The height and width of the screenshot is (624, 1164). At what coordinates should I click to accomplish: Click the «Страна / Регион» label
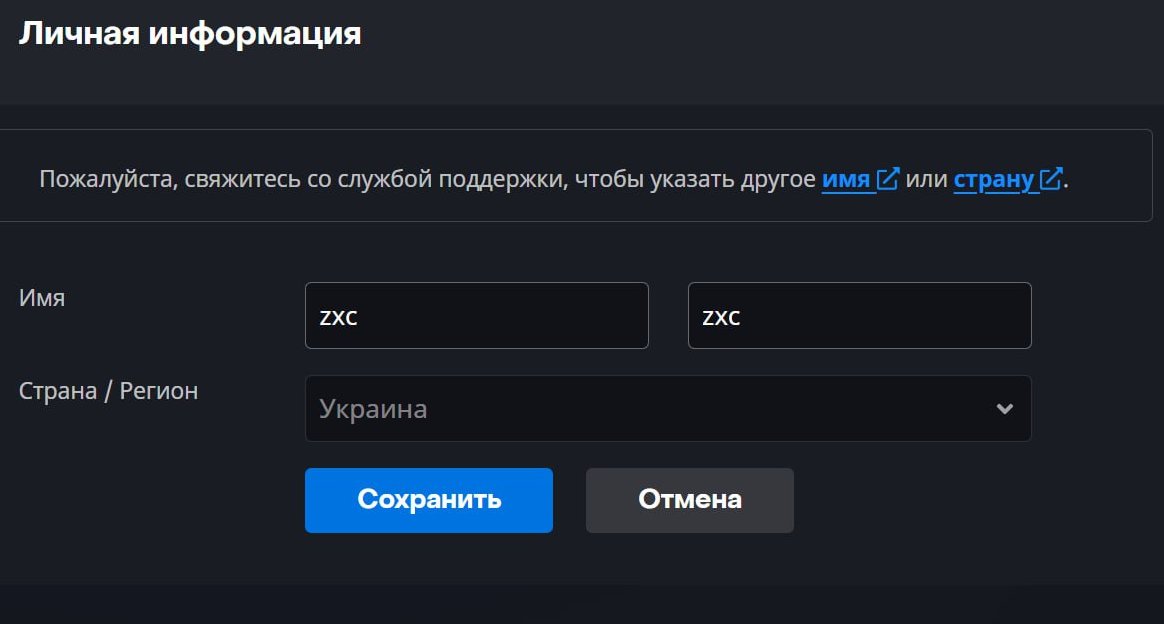(x=108, y=391)
